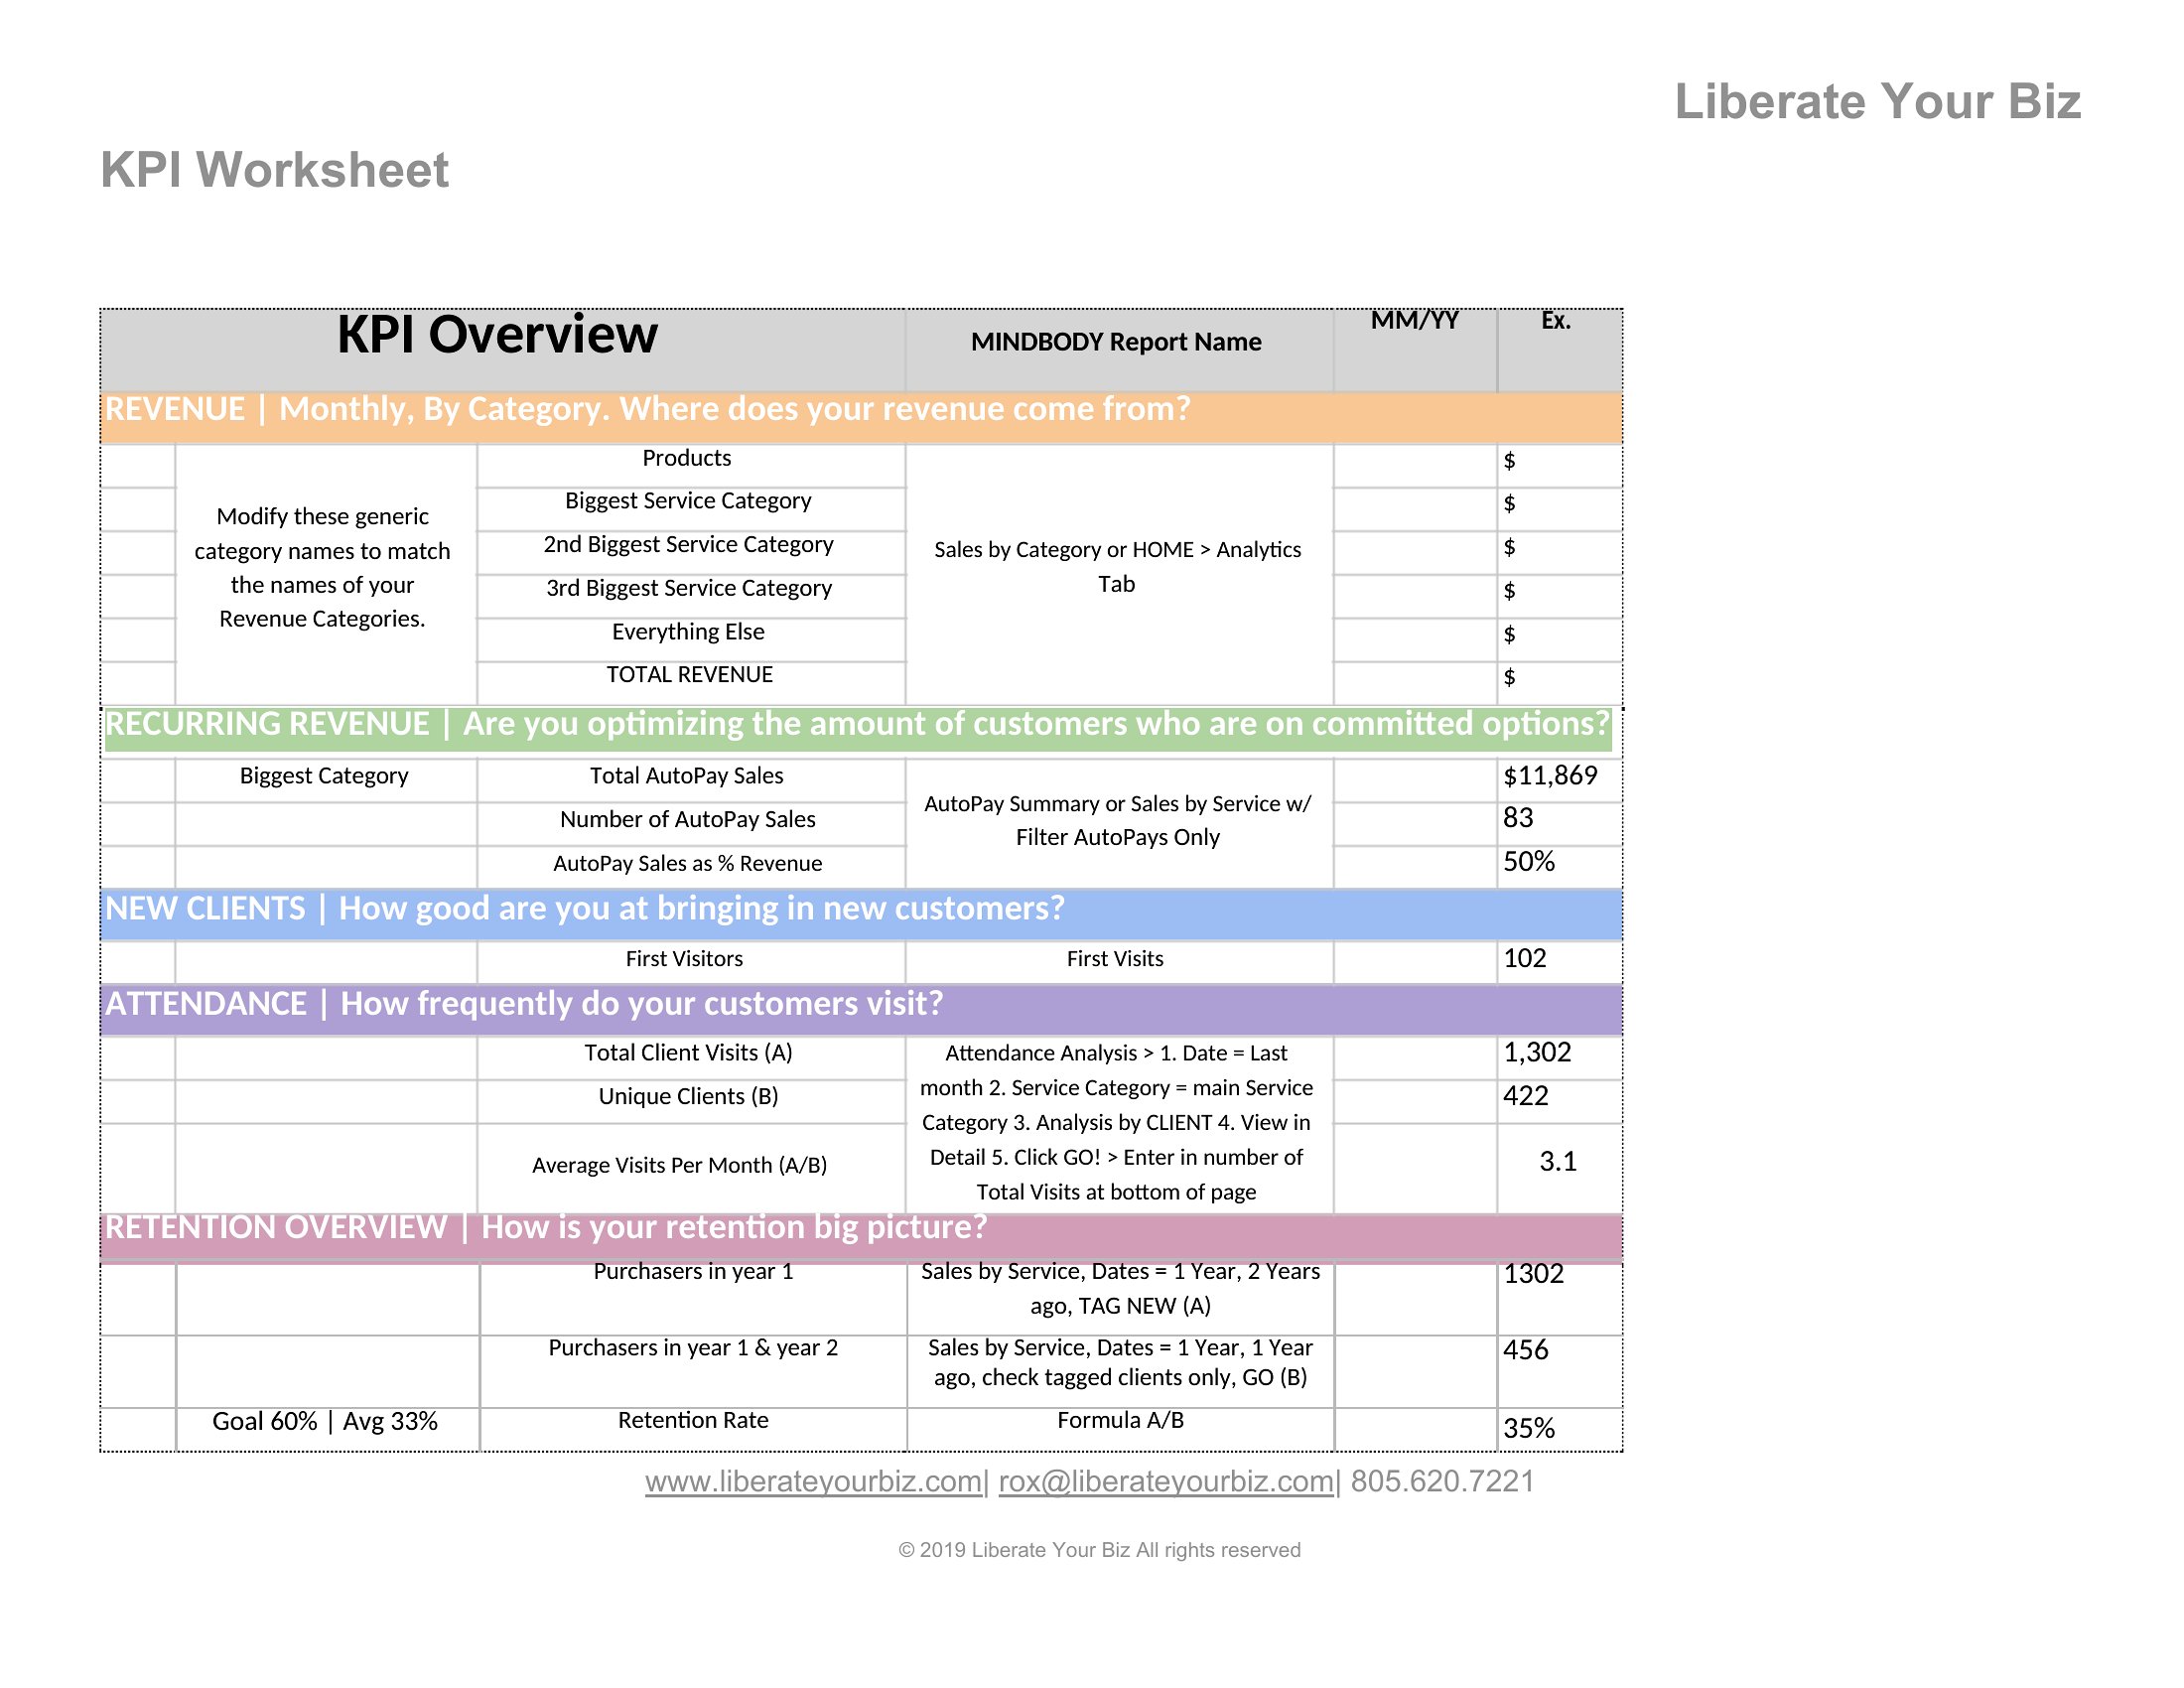Open the www.liberateyourbiz.com link

click(813, 1481)
